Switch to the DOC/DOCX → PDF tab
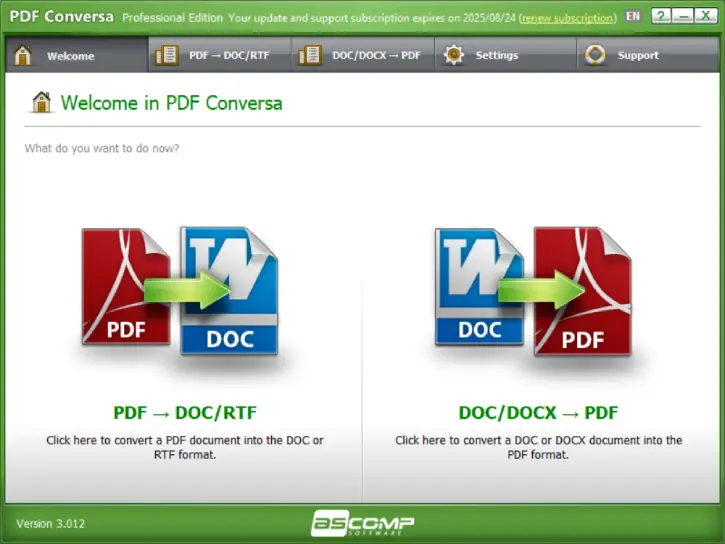Image resolution: width=725 pixels, height=544 pixels. 363,55
